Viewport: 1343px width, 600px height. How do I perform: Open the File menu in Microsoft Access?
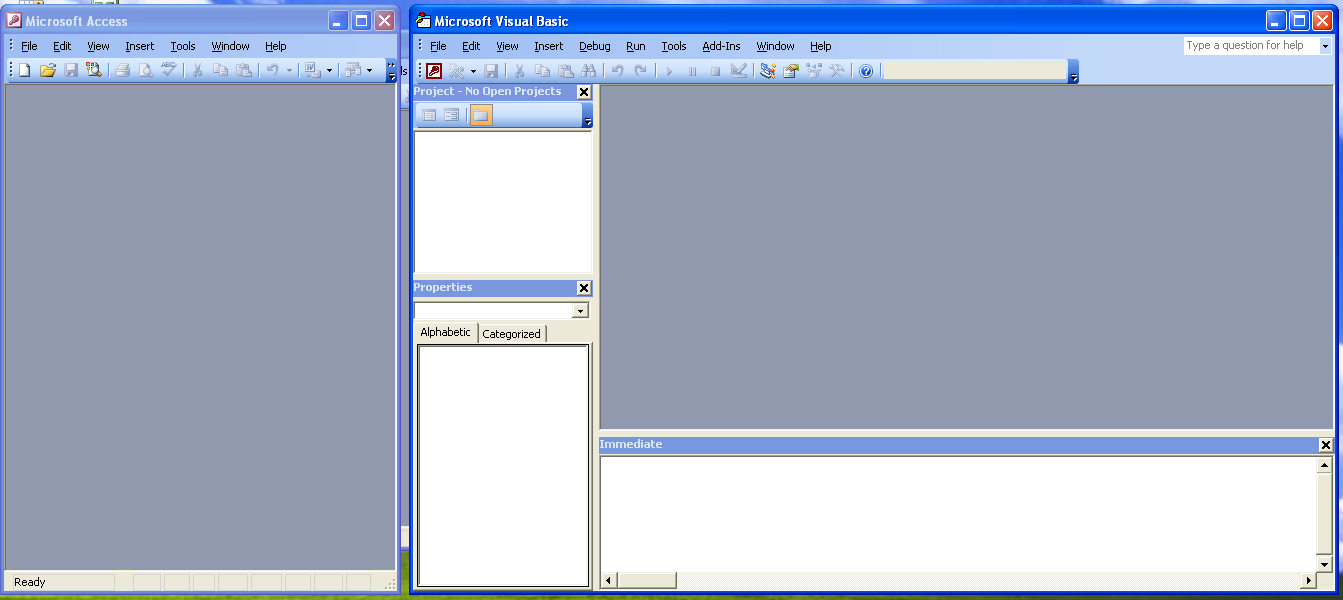point(29,46)
